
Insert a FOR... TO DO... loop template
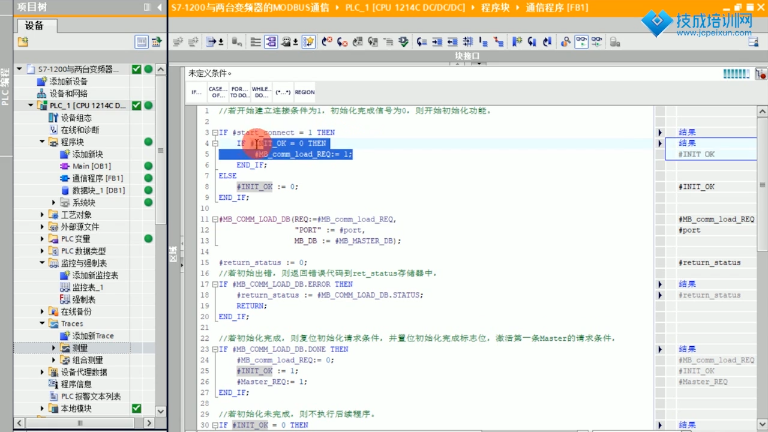pyautogui.click(x=239, y=92)
